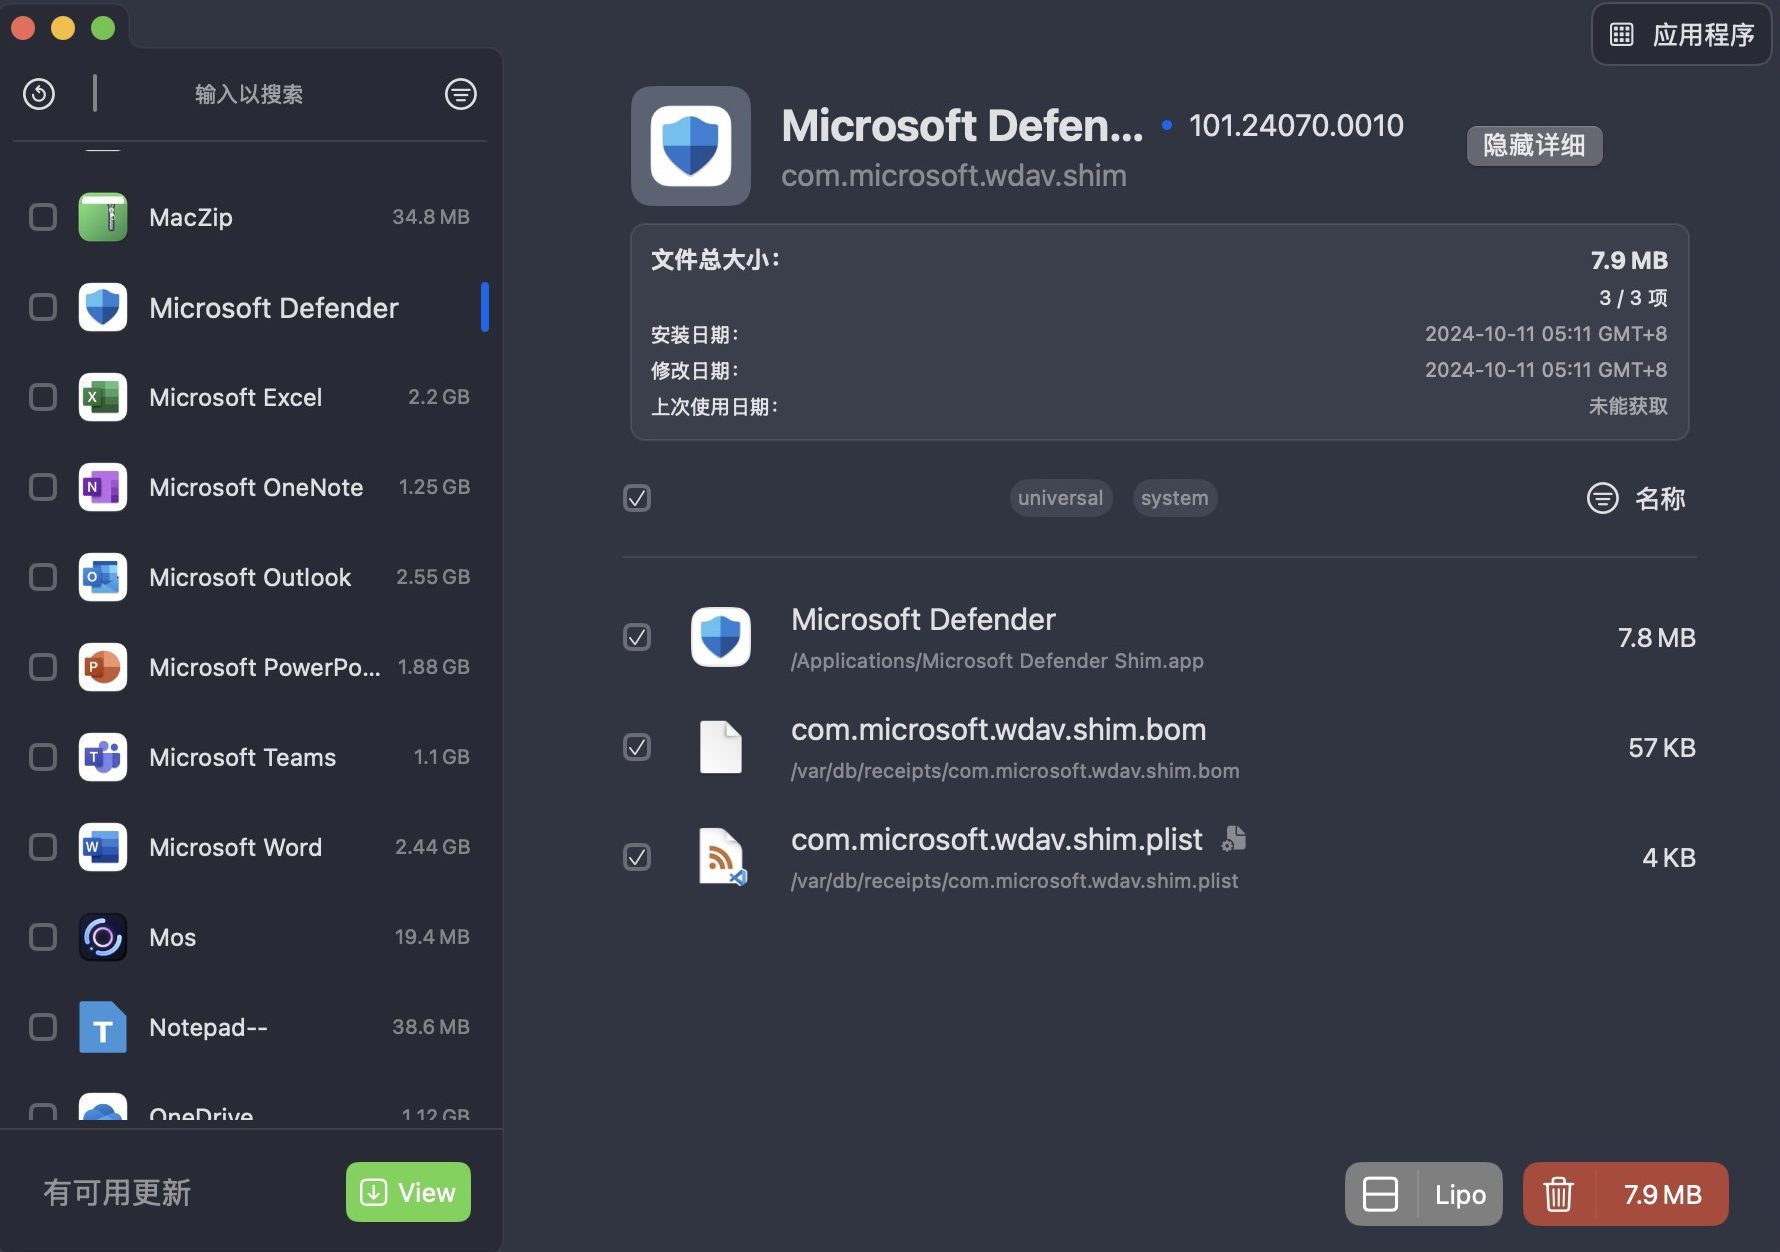Screen dimensions: 1780x1252
Task: Select Microsoft Excel in the app list
Action: (x=250, y=397)
